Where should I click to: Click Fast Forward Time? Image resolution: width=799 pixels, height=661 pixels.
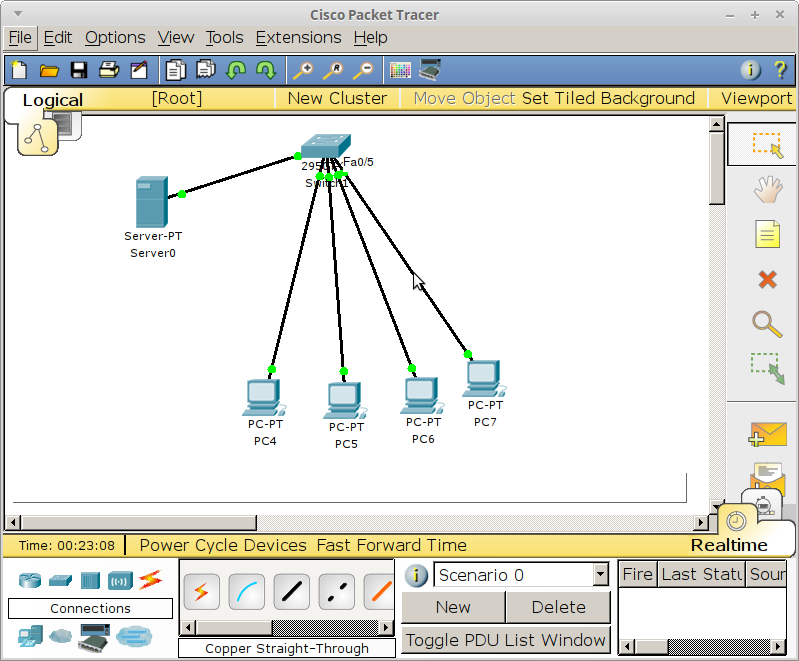coord(391,545)
